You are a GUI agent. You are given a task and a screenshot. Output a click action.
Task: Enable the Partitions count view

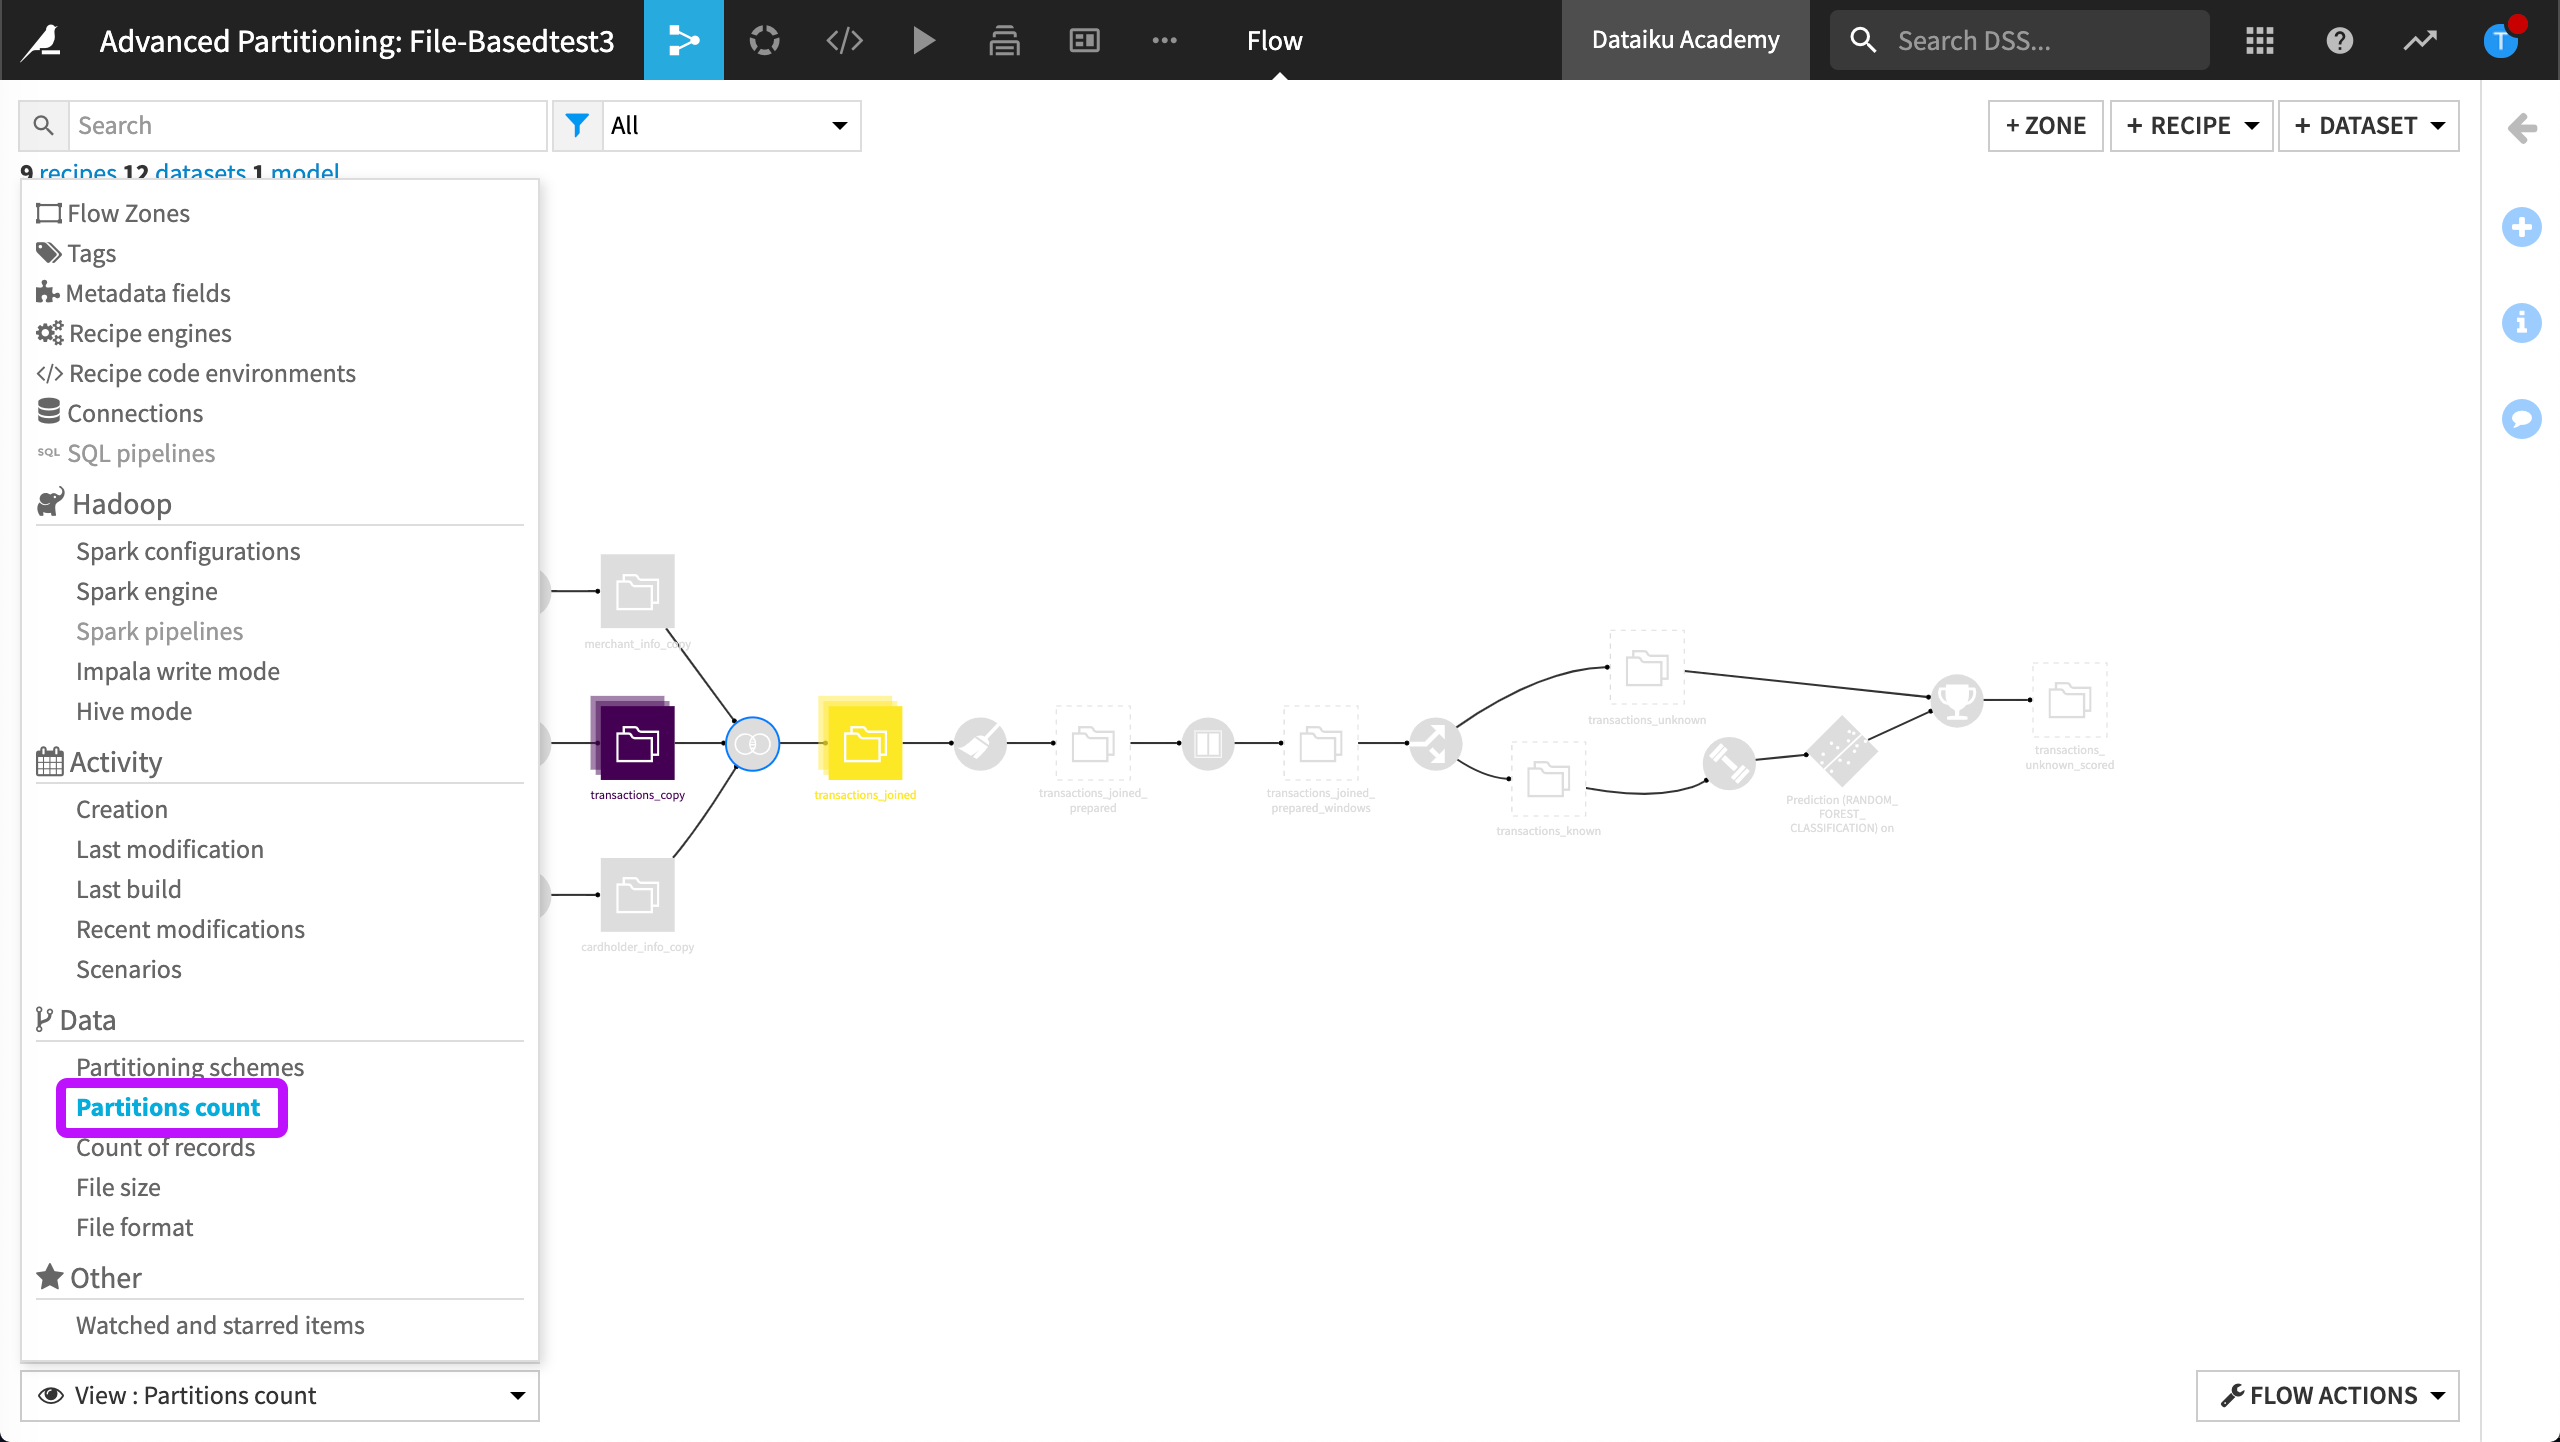169,1107
